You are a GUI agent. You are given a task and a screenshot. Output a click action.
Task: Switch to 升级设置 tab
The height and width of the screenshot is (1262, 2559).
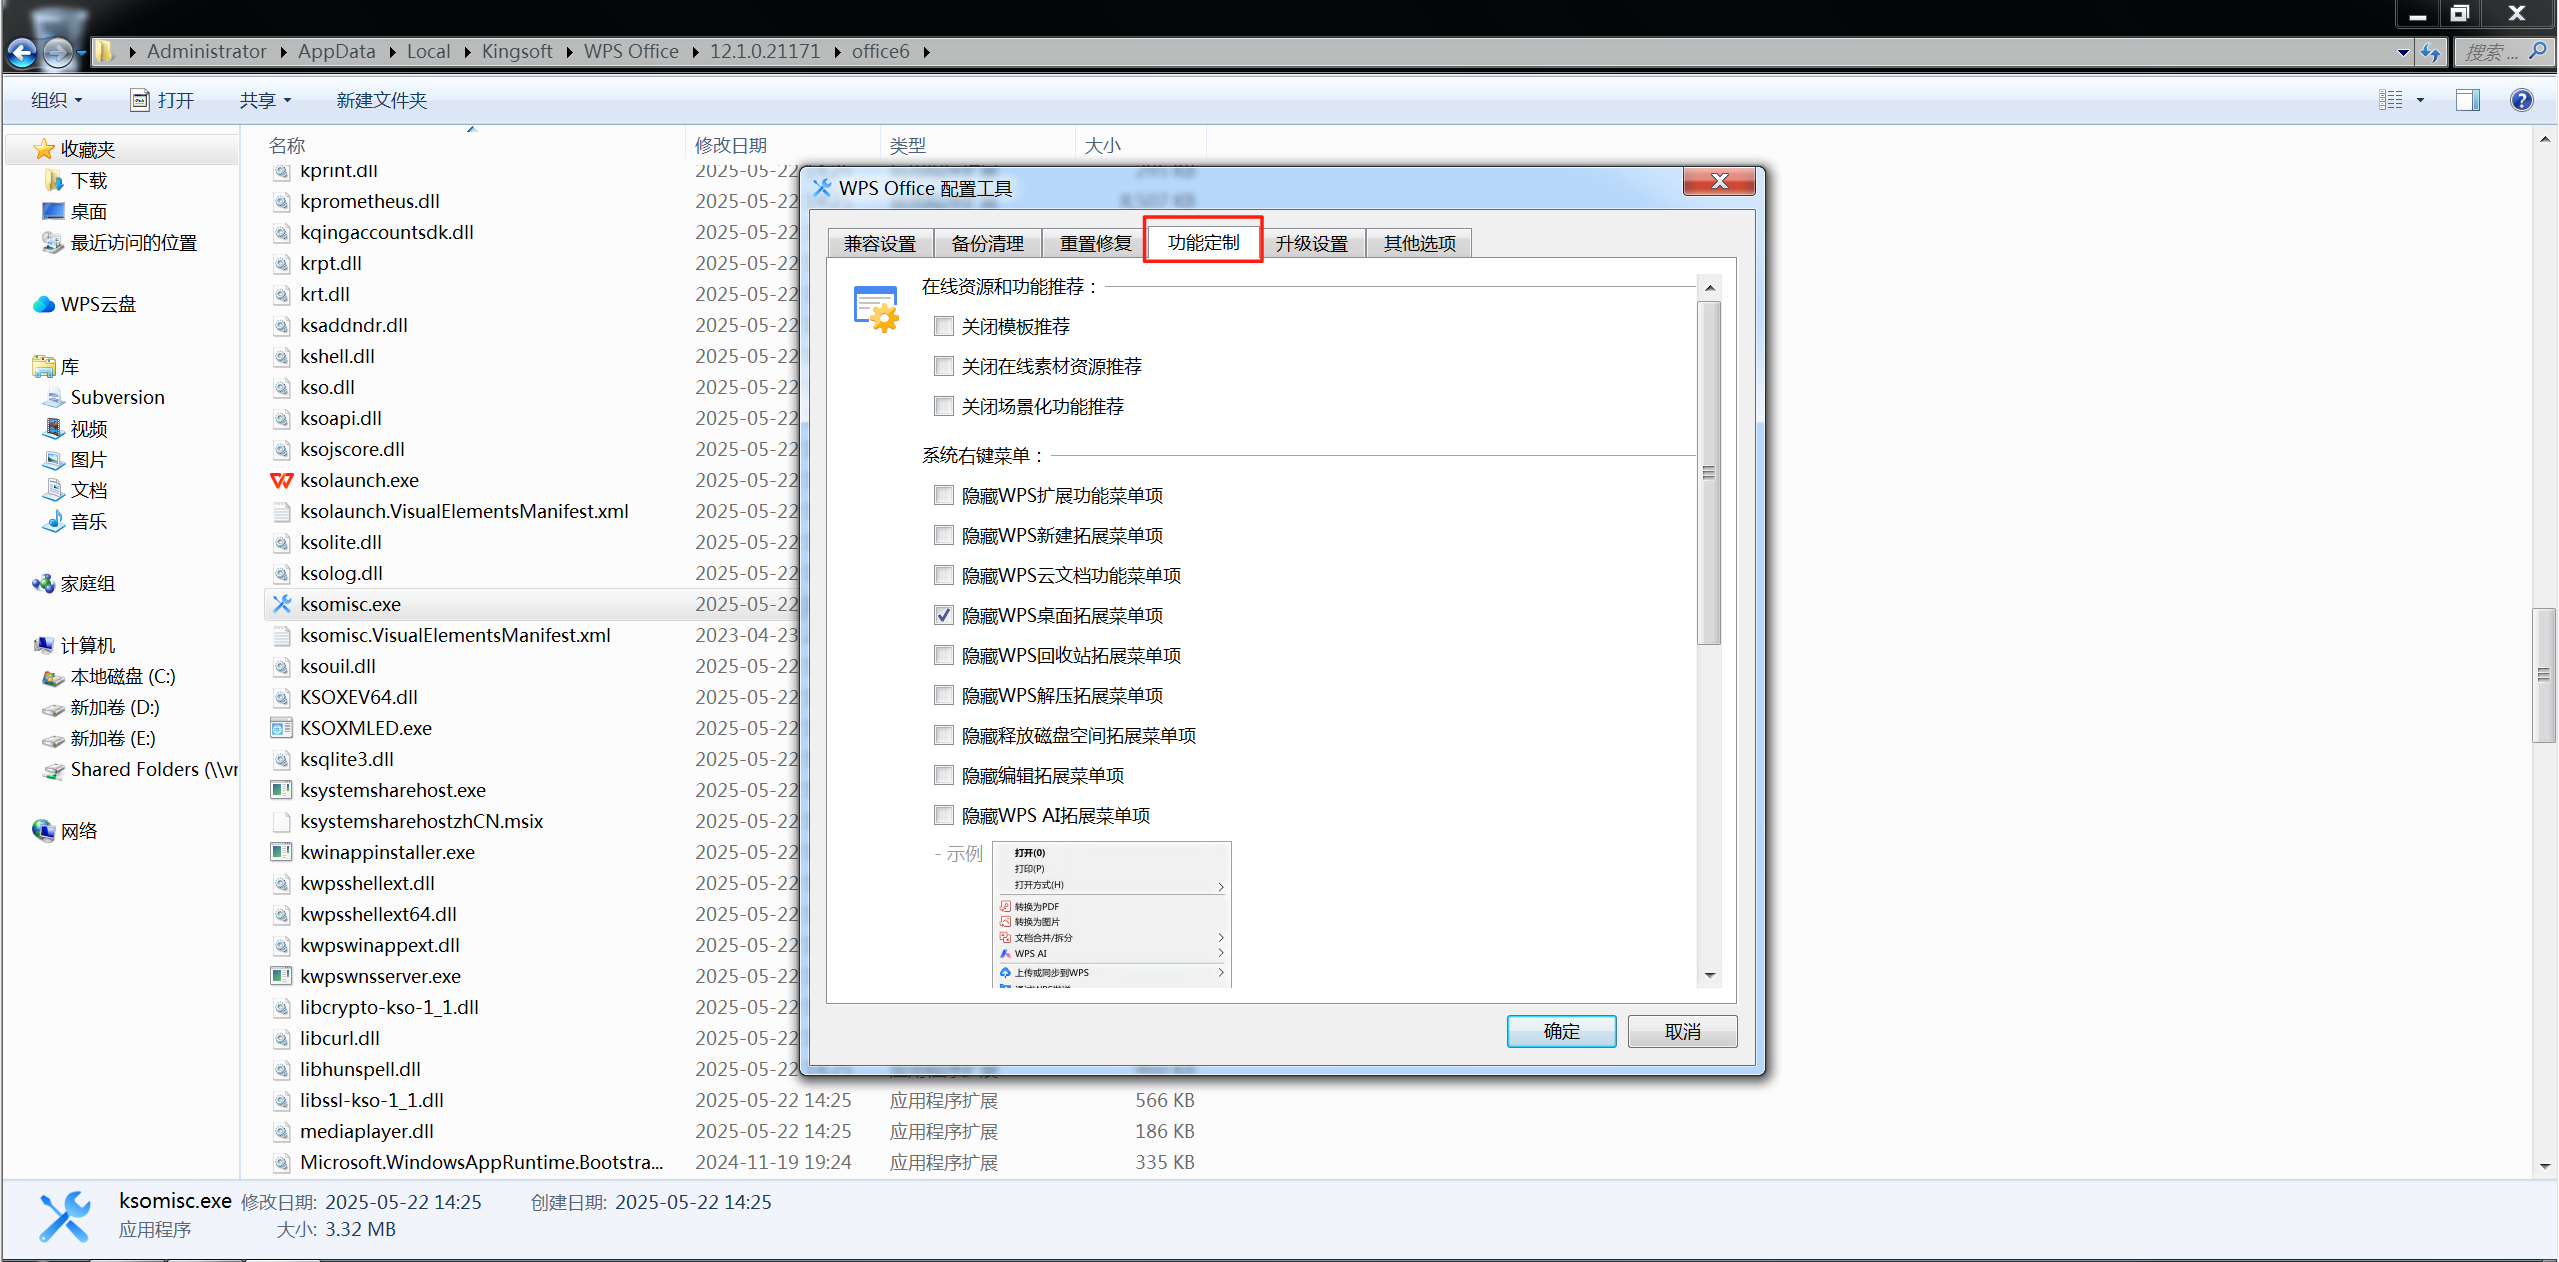1312,243
